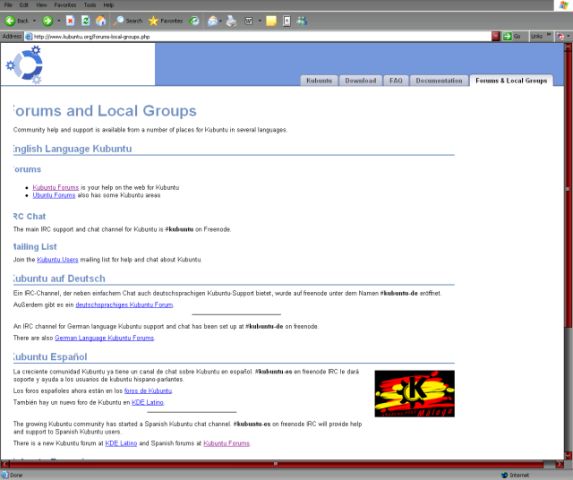573x480 pixels.
Task: Click the 'English Language Kubuntu' heading
Action: pos(72,149)
